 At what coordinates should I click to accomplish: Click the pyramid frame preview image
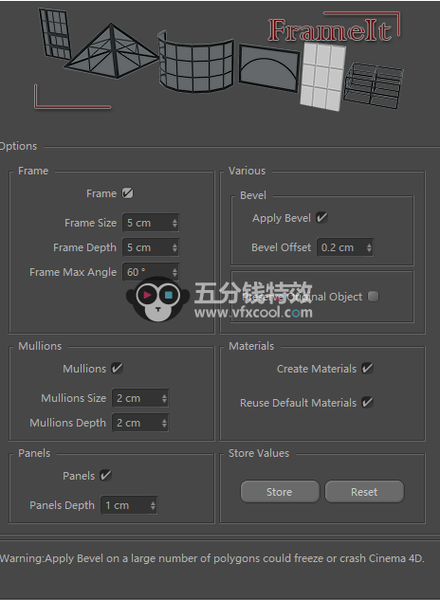111,51
